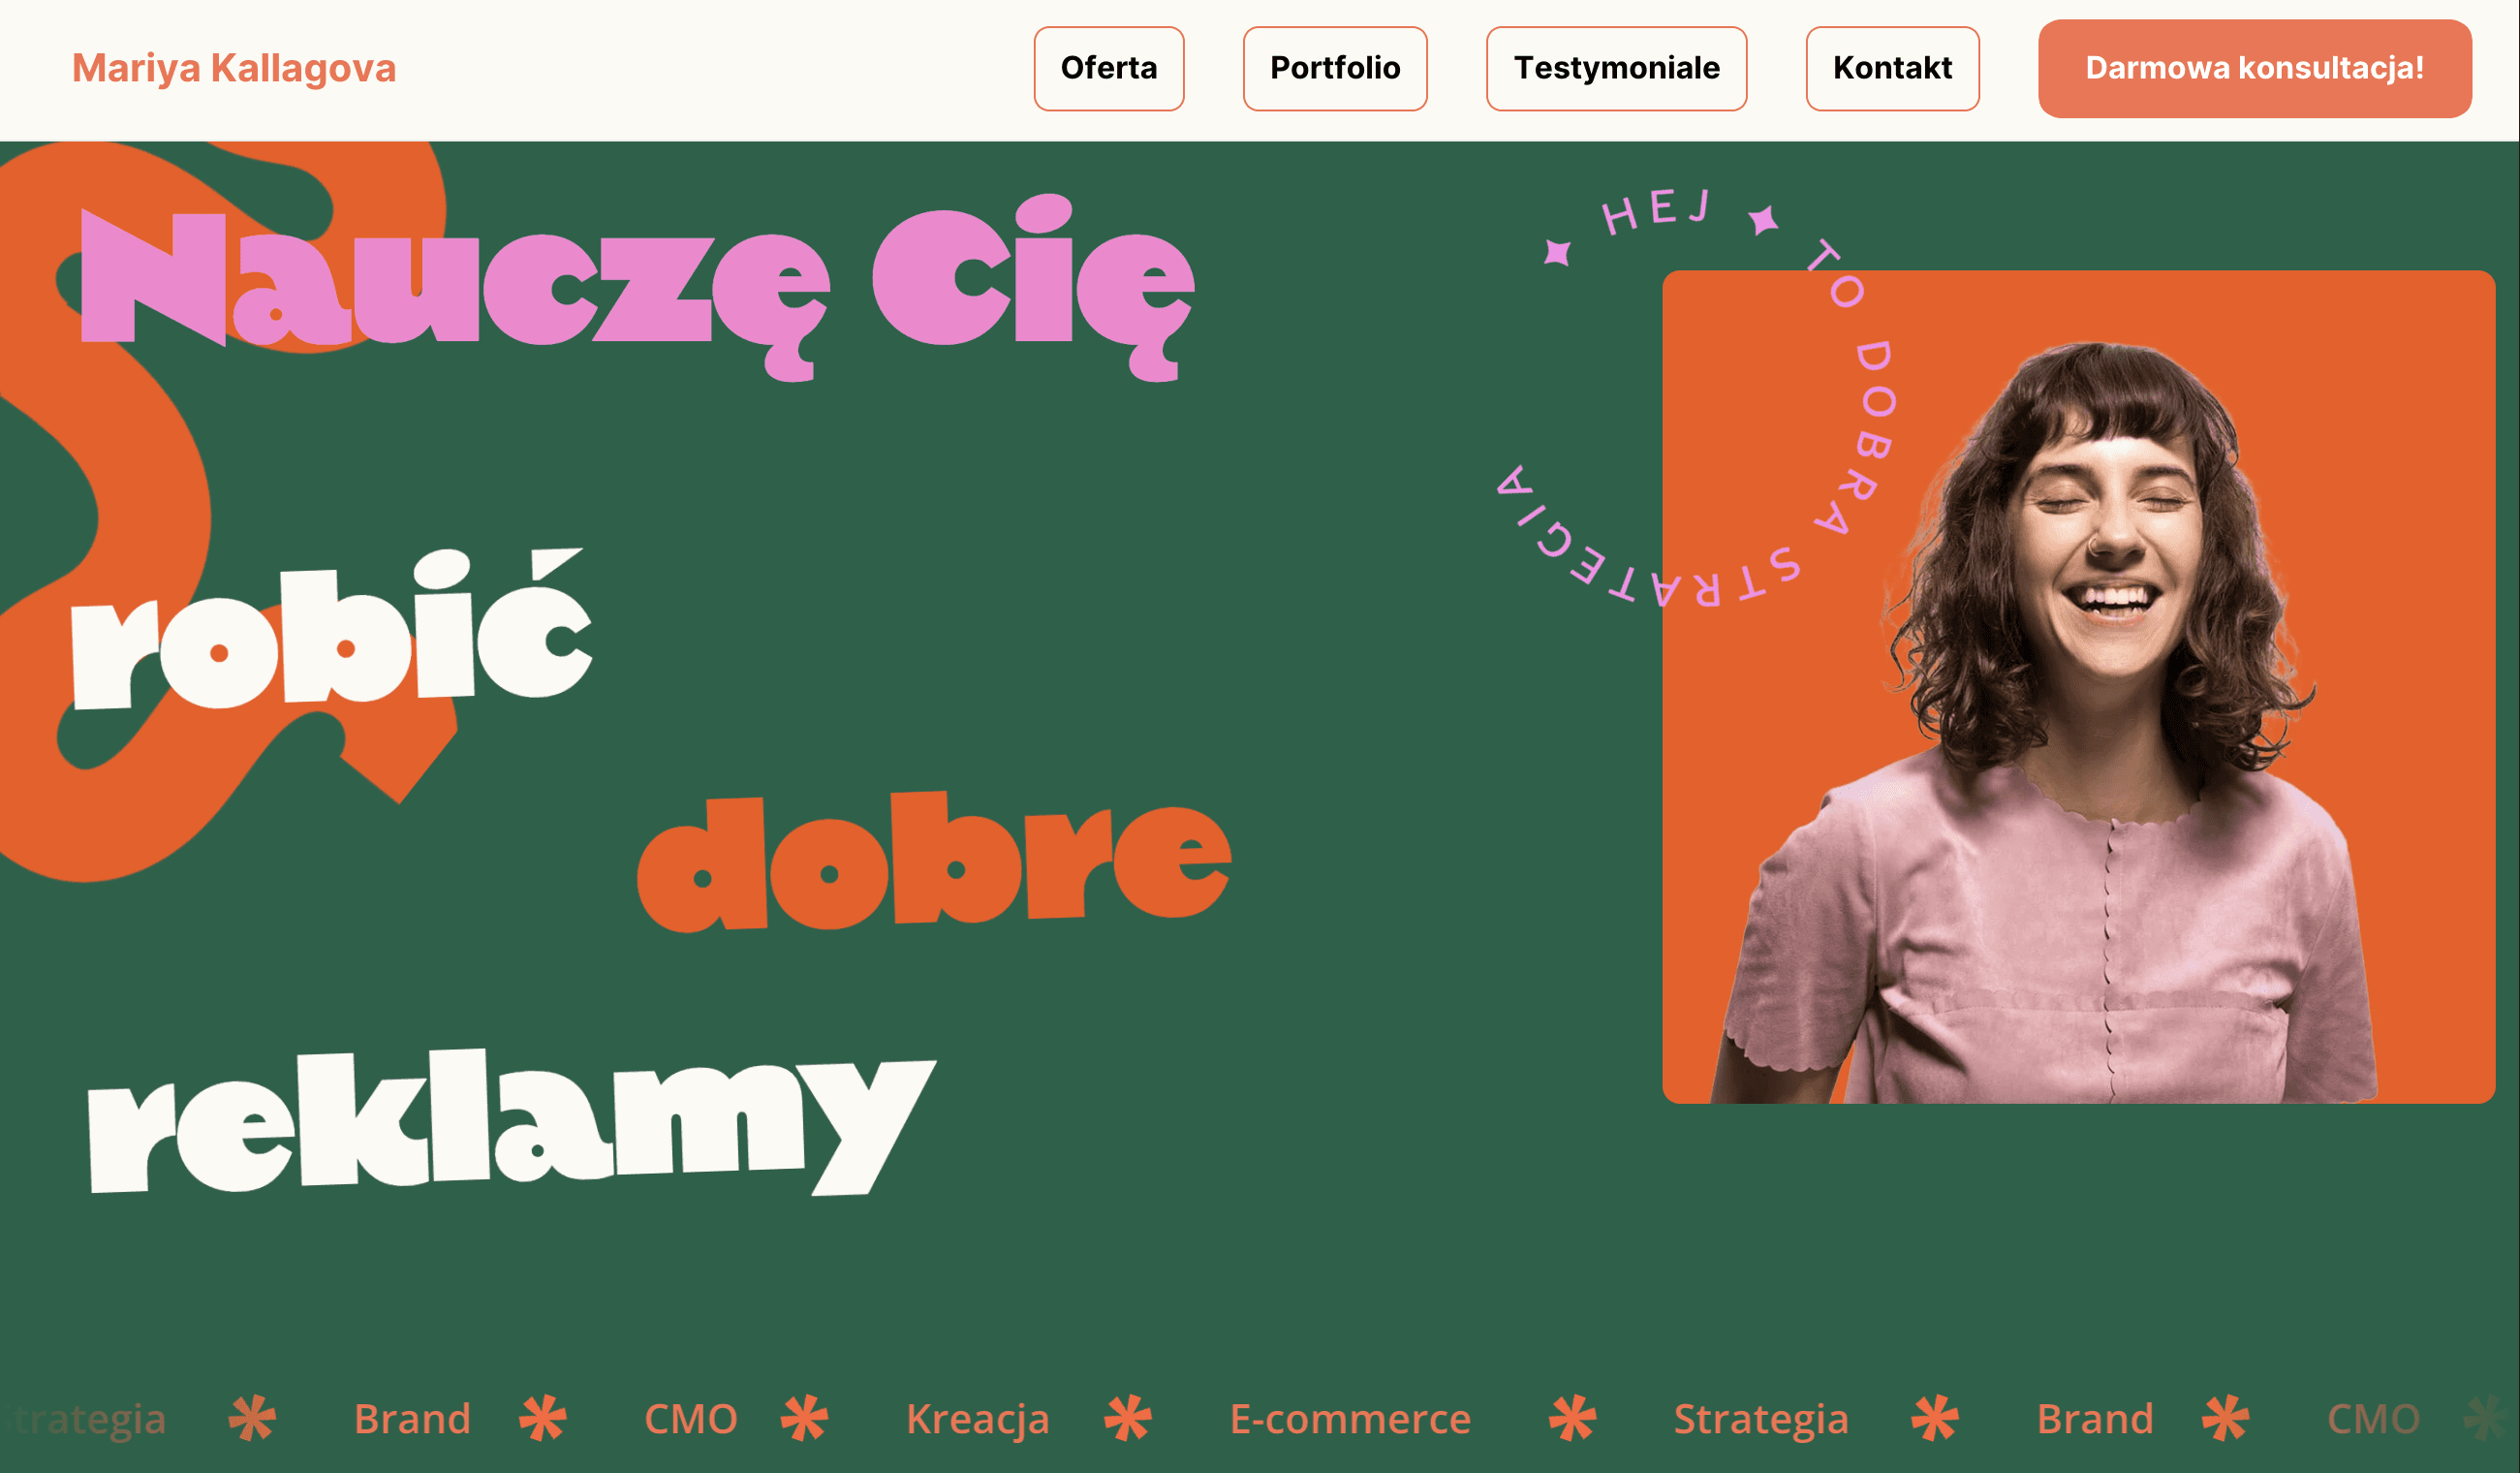This screenshot has height=1473, width=2520.
Task: Click the Kreacja ticker label
Action: pyautogui.click(x=977, y=1418)
